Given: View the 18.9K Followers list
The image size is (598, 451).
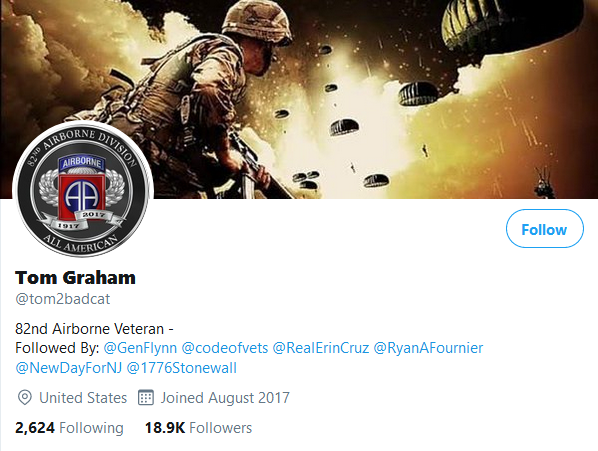Looking at the screenshot, I should [x=198, y=428].
